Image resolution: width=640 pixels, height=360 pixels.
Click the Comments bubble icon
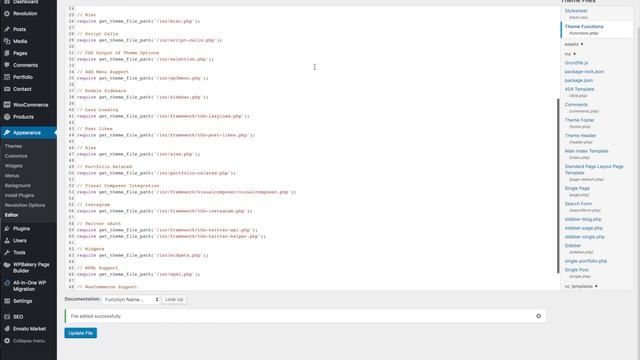click(x=7, y=65)
